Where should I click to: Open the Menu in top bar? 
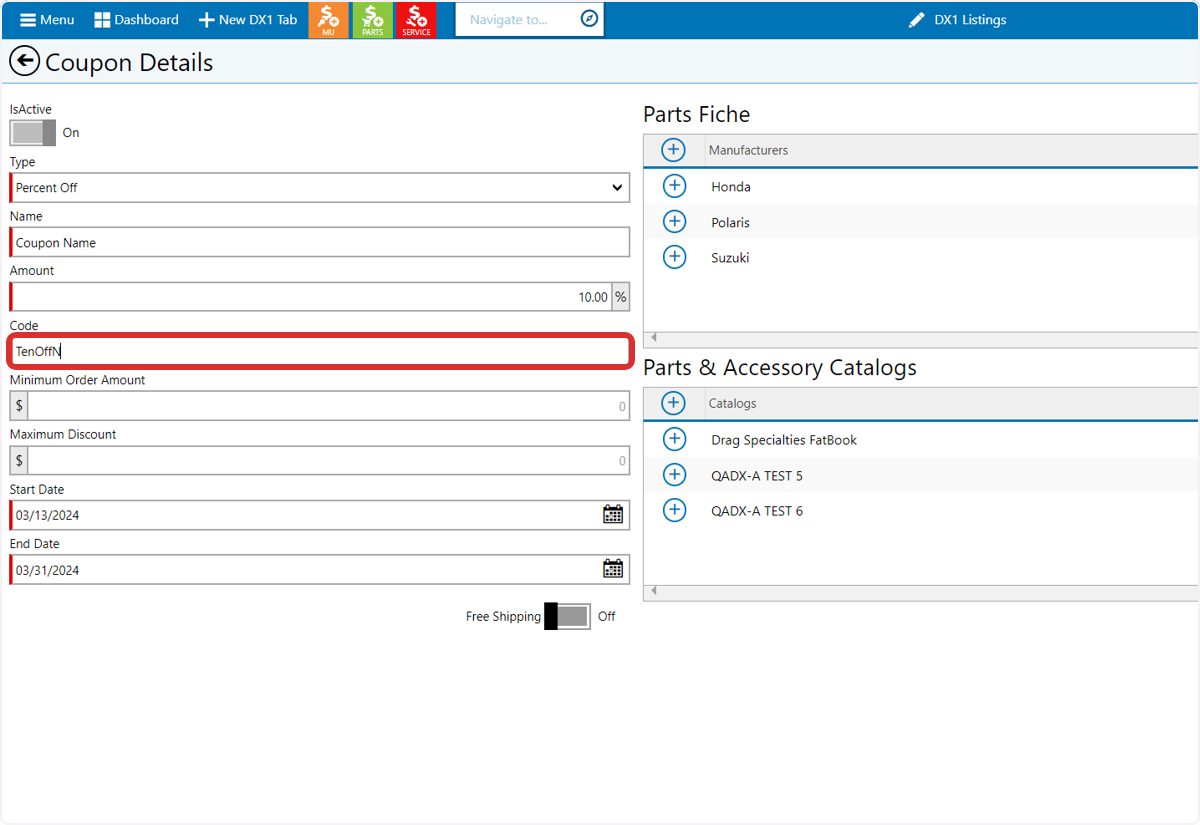point(47,20)
